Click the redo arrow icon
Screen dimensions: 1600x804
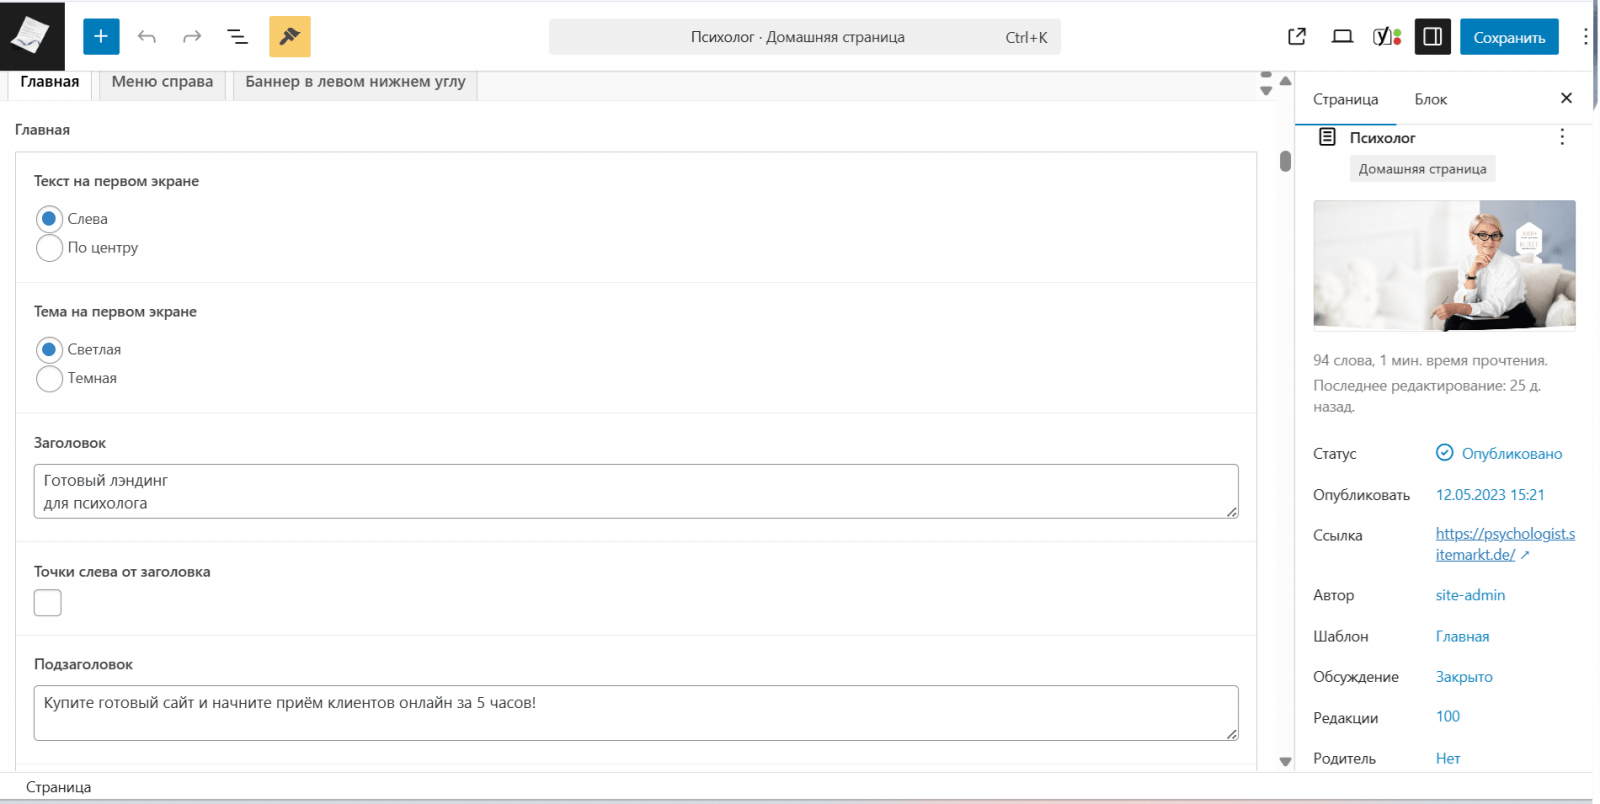click(192, 37)
